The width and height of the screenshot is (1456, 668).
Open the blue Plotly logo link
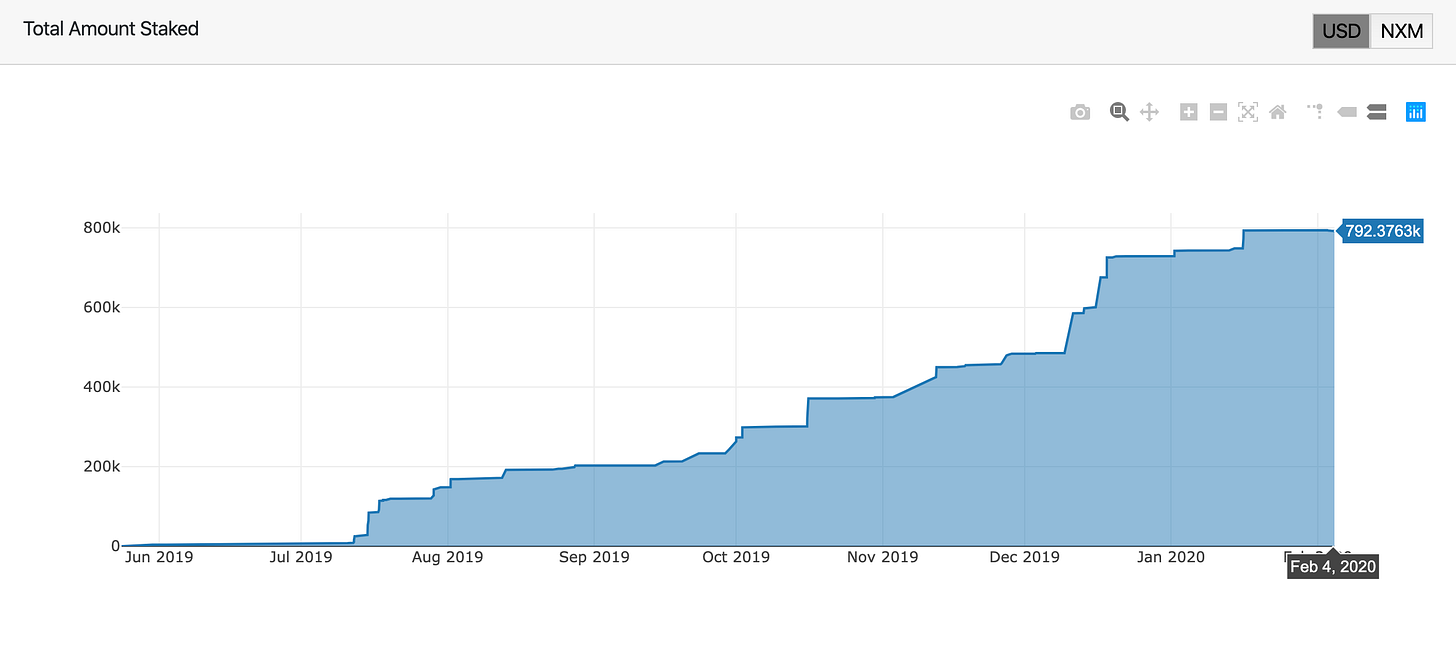pos(1416,113)
